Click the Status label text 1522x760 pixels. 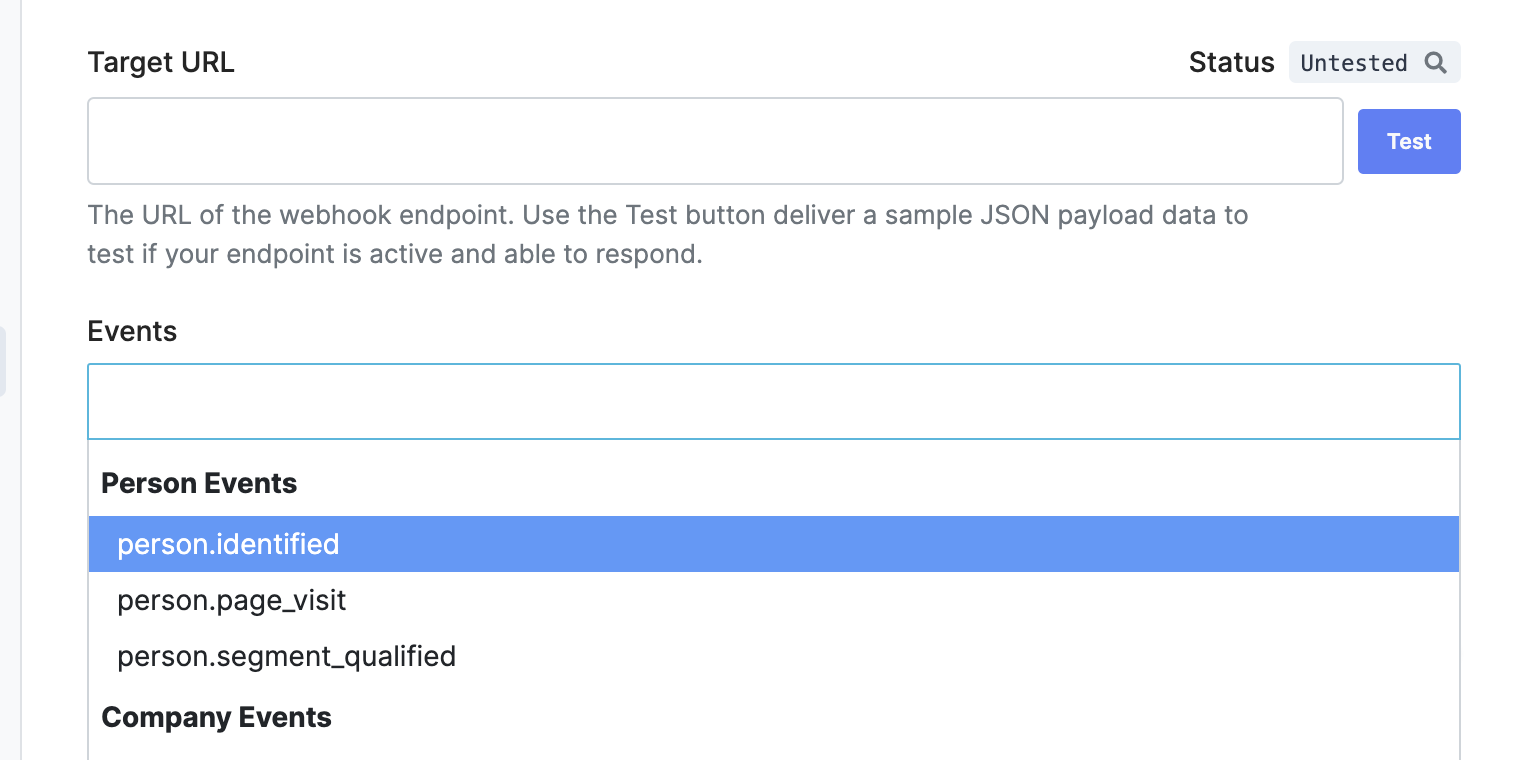click(1232, 63)
